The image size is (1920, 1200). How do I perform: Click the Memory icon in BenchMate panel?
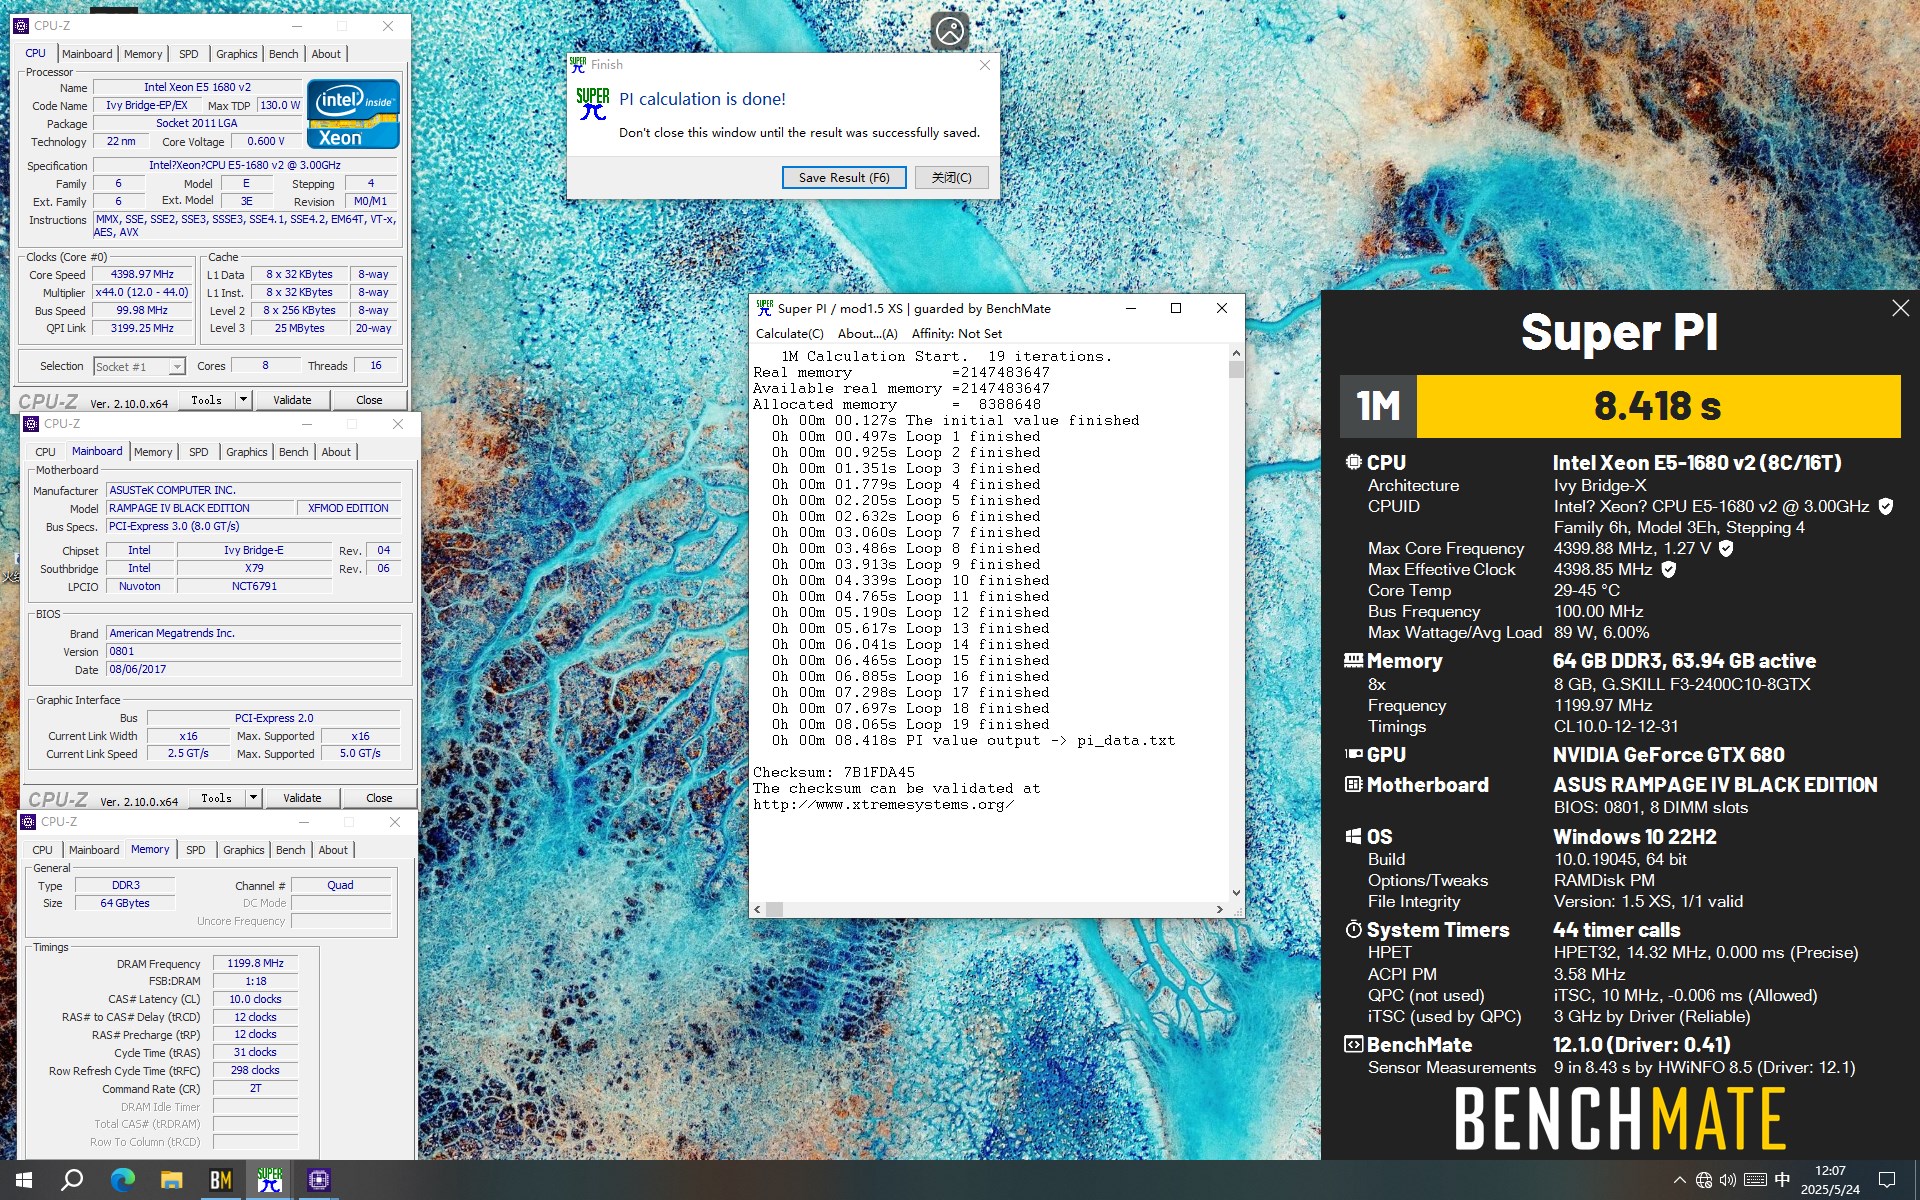tap(1353, 660)
